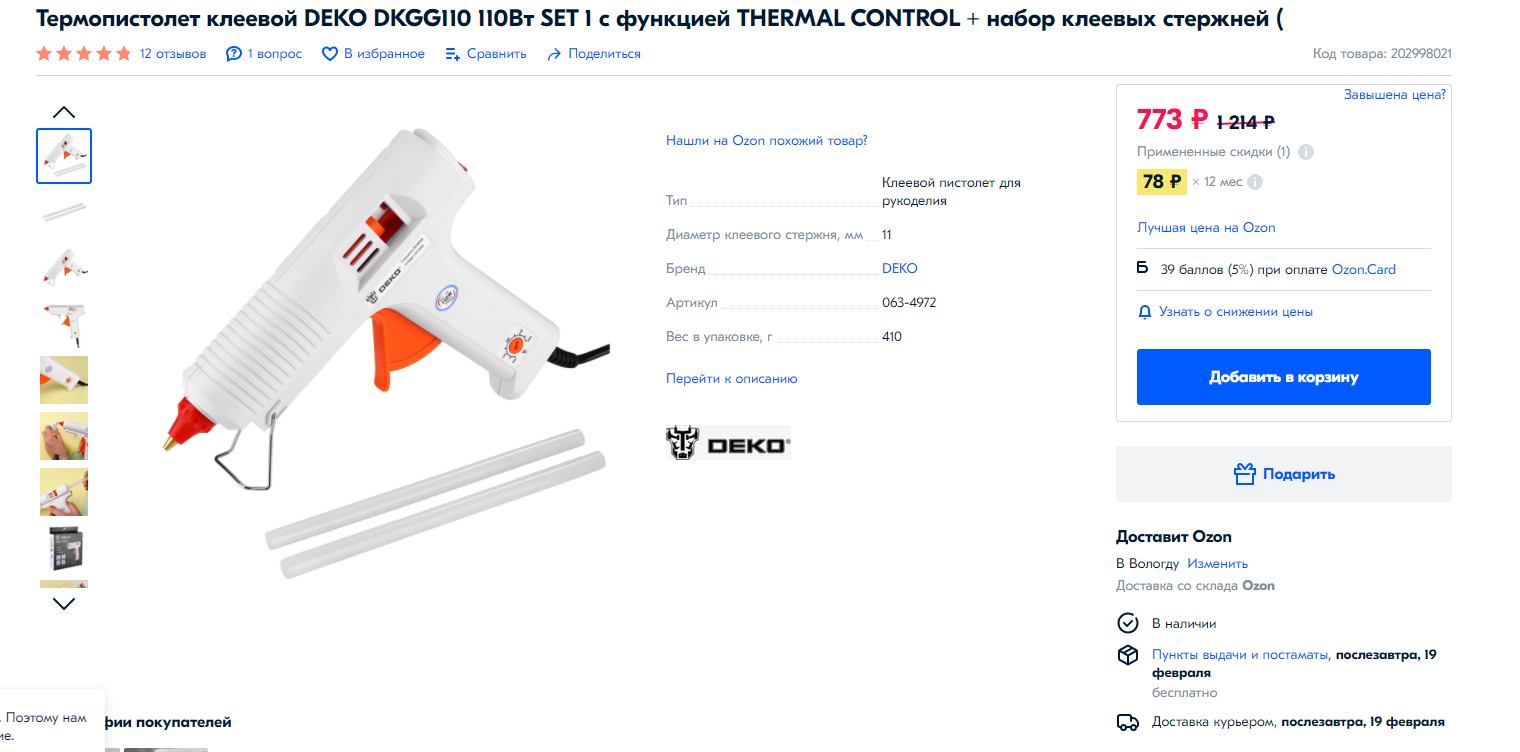The width and height of the screenshot is (1520, 752).
Task: Show previous thumbnails with up chevron
Action: point(64,112)
